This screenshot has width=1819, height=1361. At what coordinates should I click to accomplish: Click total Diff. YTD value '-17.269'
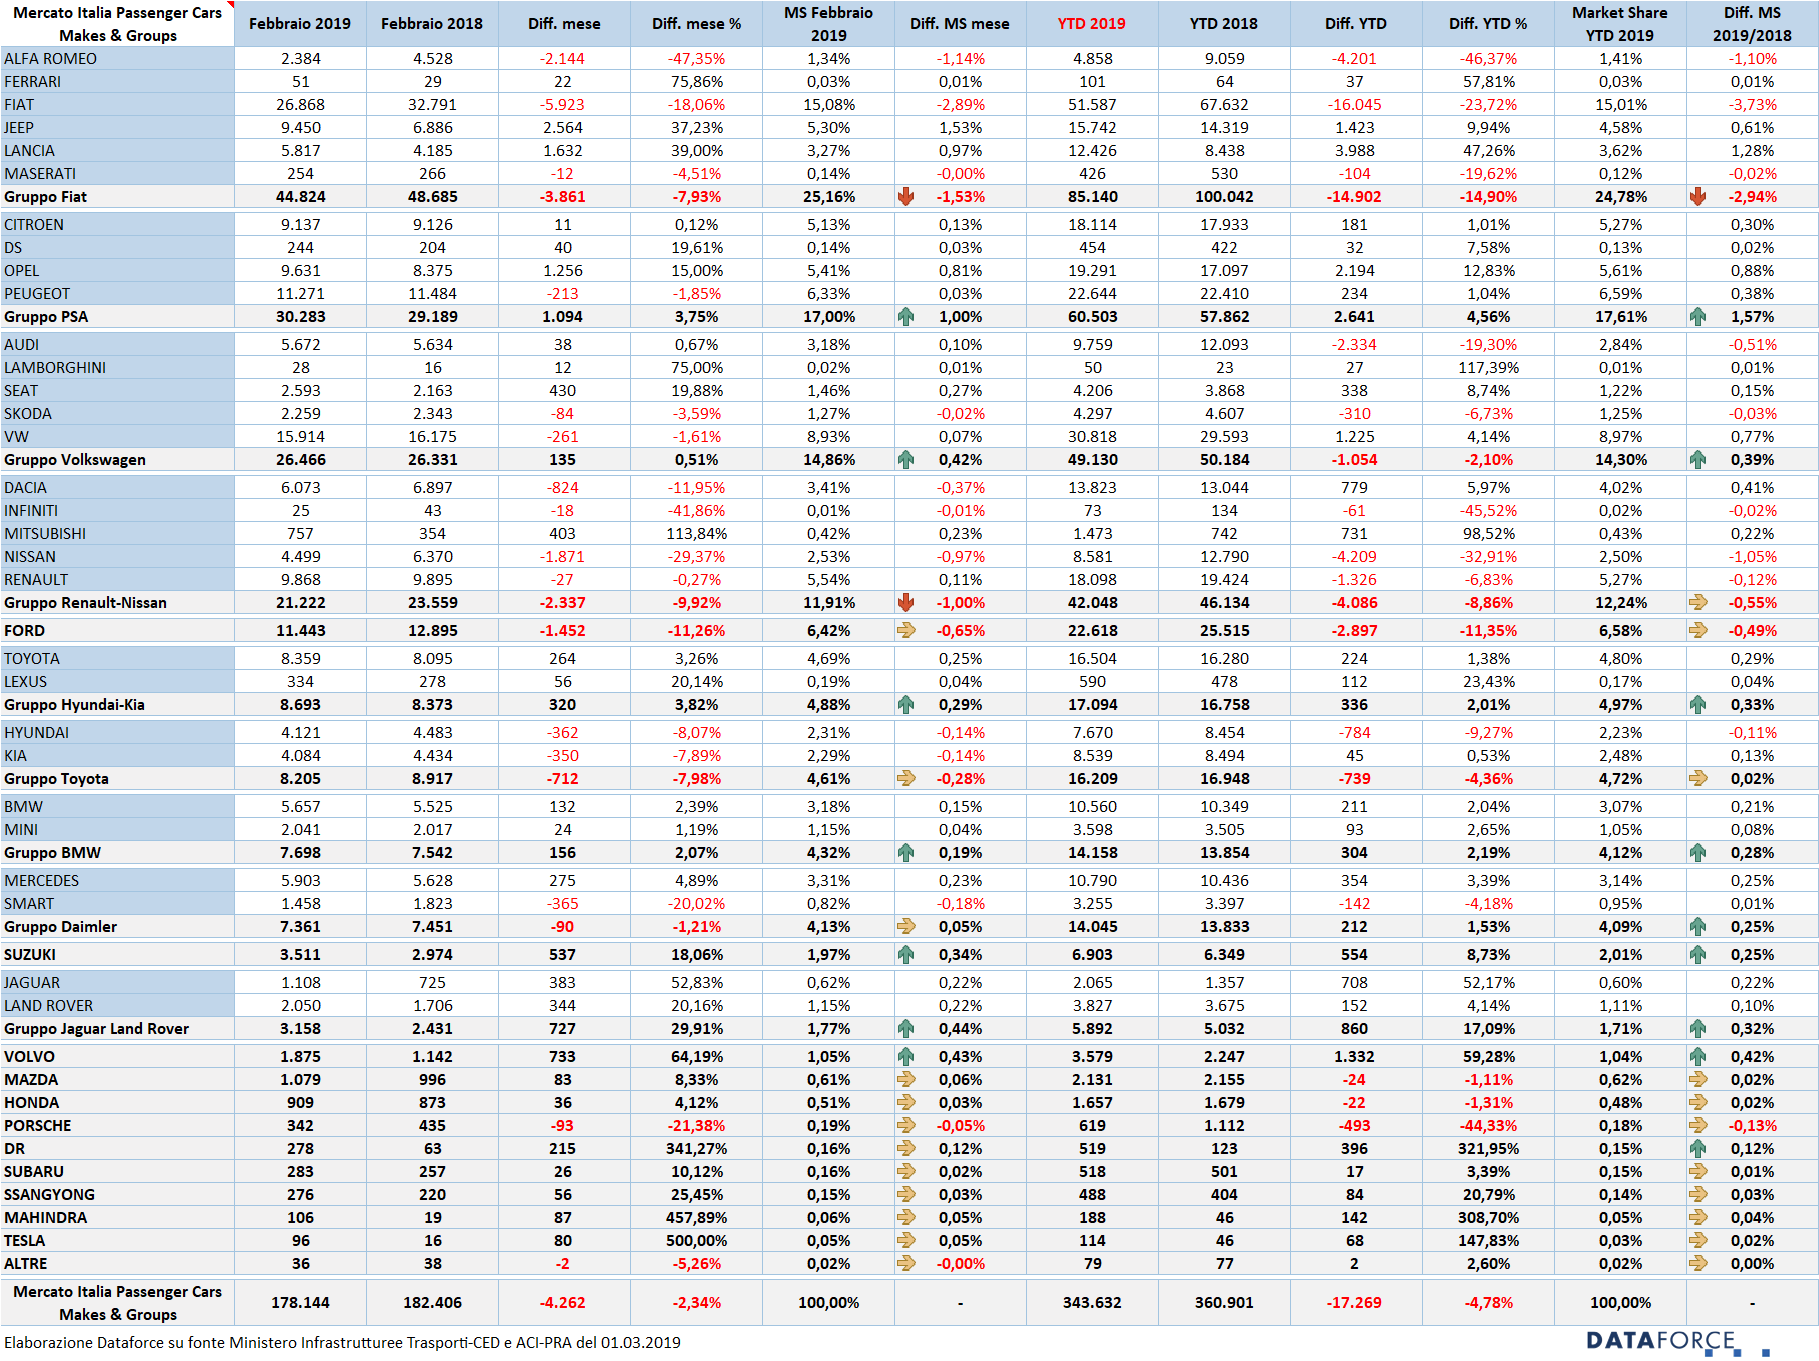[x=1354, y=1303]
